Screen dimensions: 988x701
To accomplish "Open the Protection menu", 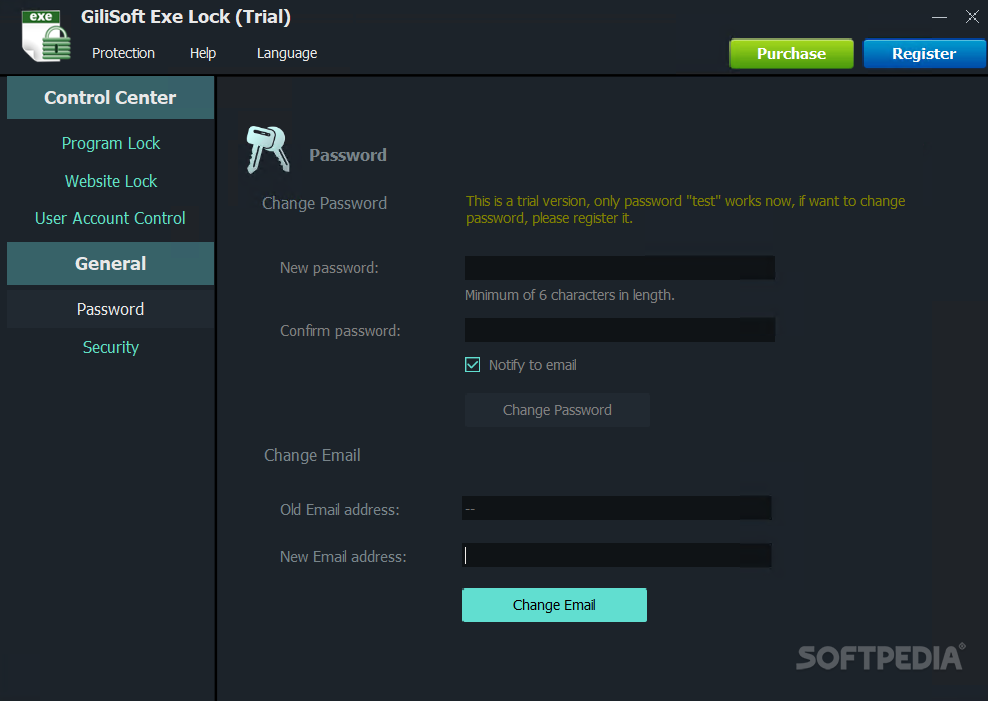I will point(124,54).
